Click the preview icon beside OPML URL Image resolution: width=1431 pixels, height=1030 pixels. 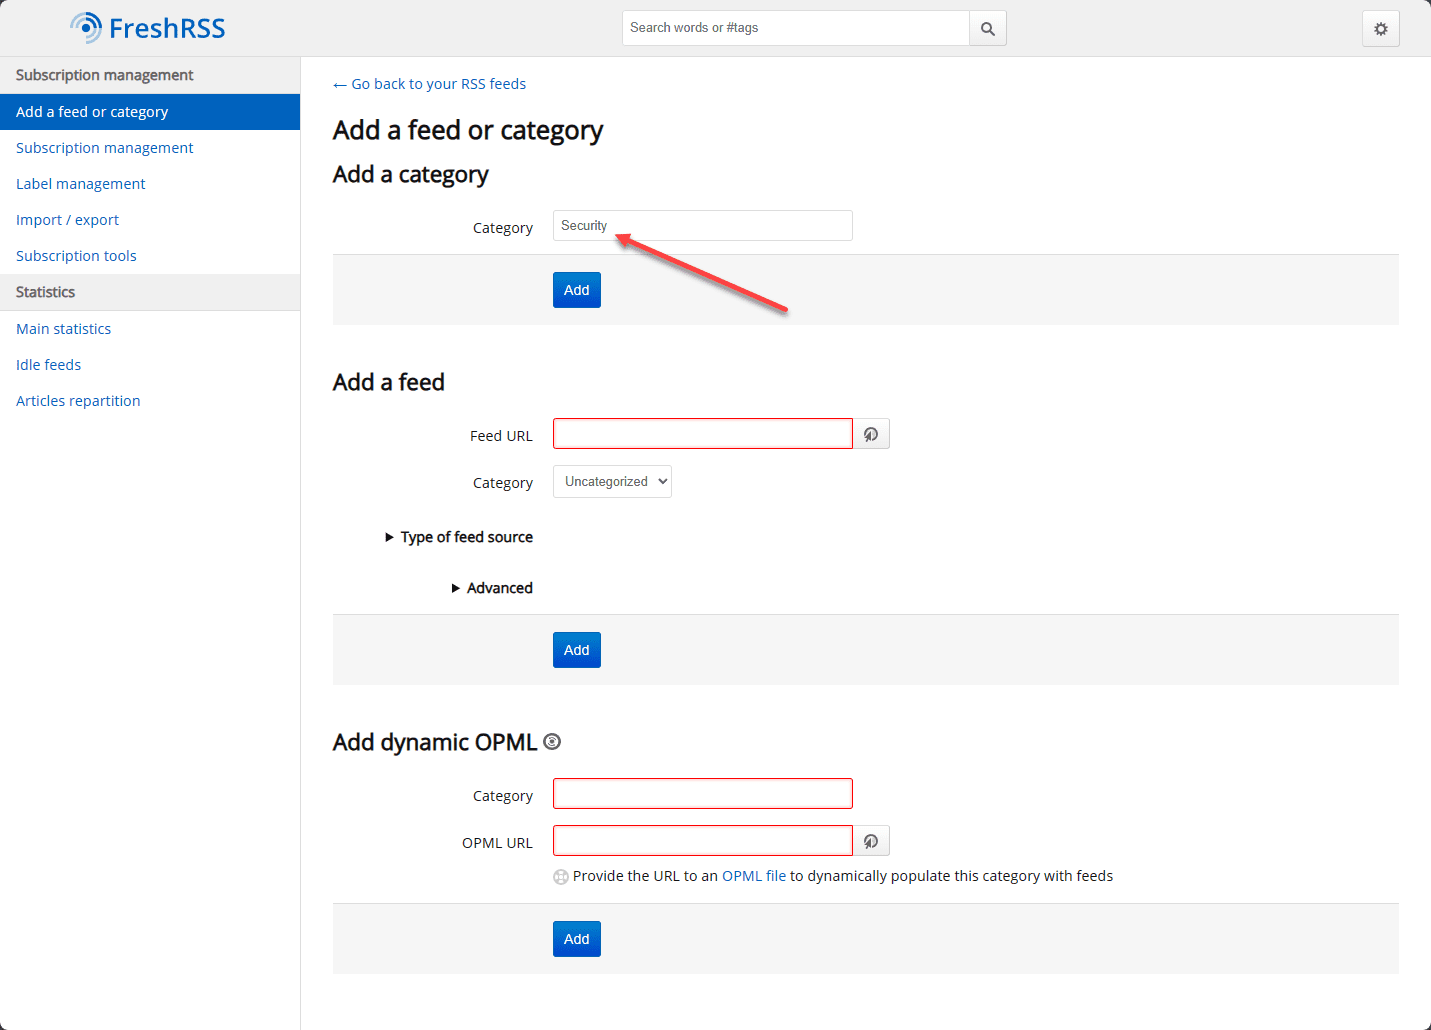pyautogui.click(x=871, y=841)
